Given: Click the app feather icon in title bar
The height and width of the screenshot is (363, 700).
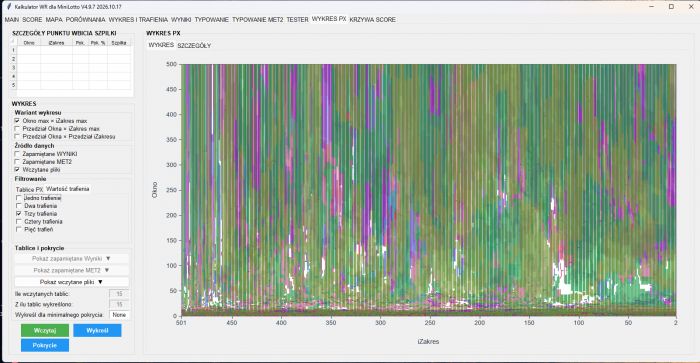Looking at the screenshot, I should pos(8,7).
